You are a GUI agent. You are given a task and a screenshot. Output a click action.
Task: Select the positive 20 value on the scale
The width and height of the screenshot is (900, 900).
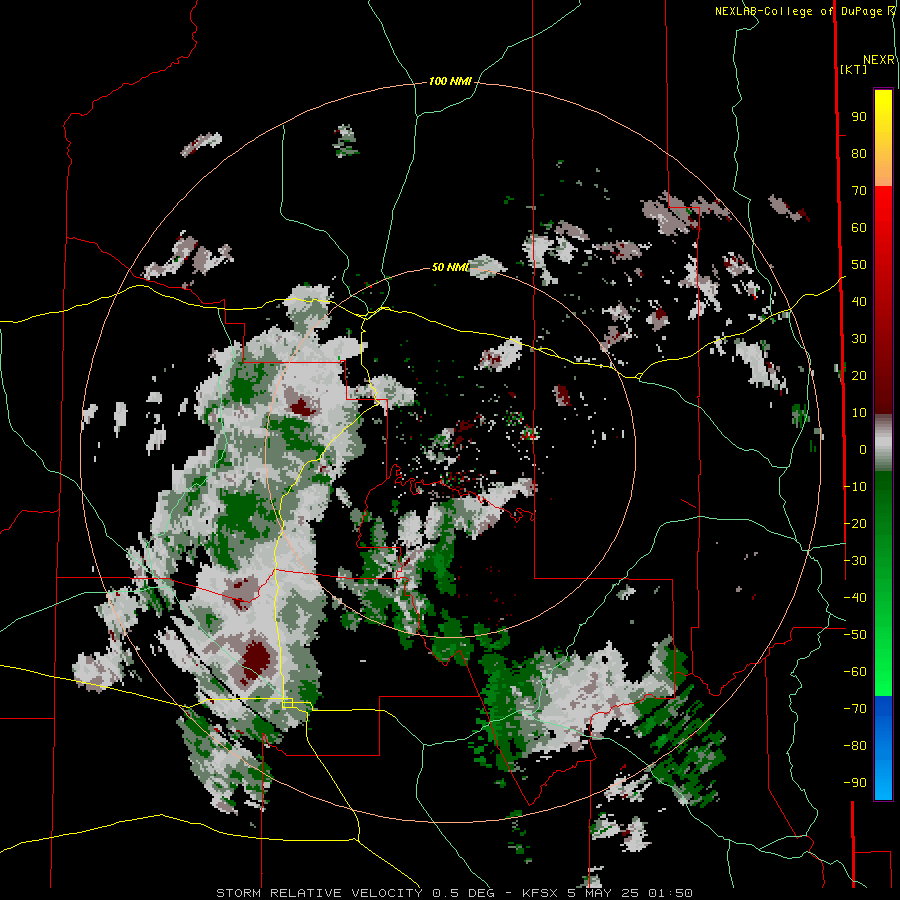coord(859,375)
